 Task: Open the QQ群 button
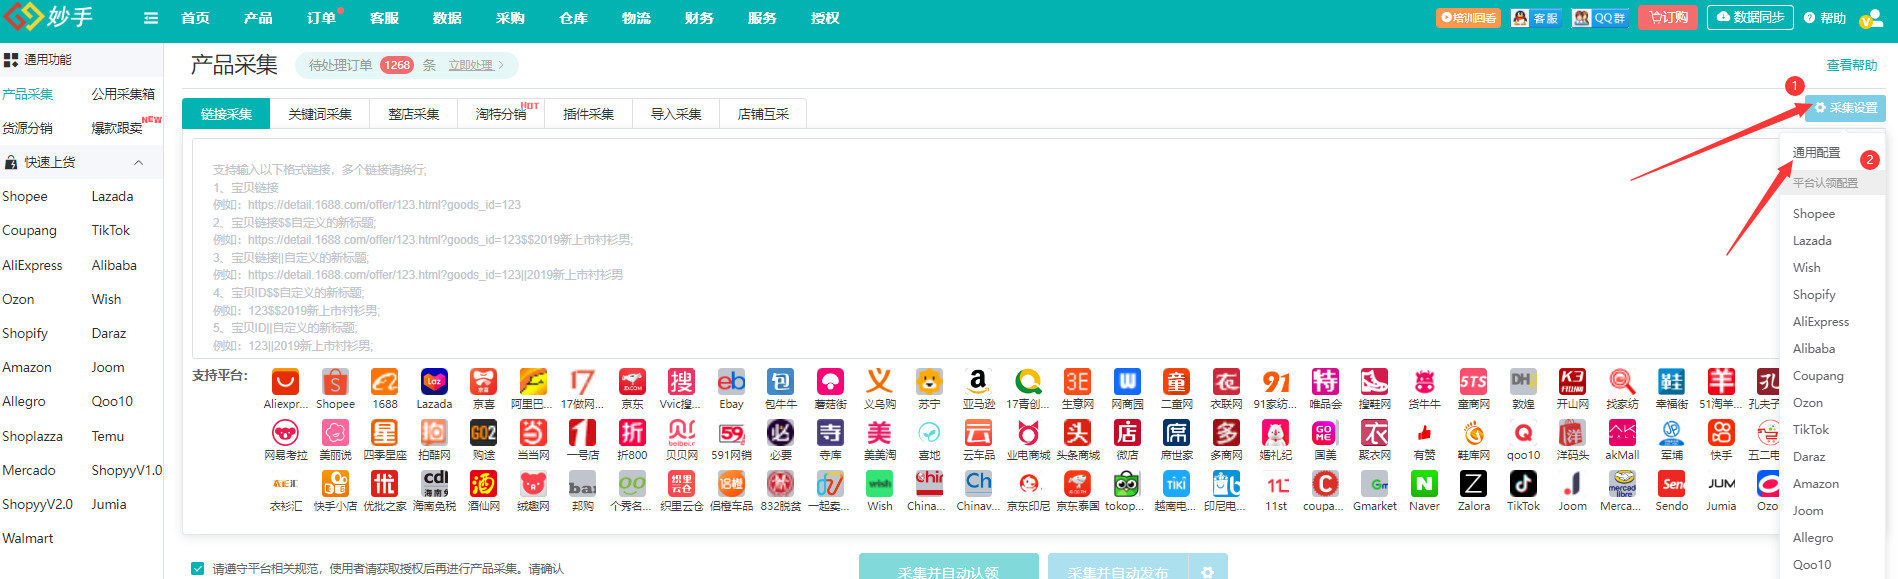click(x=1599, y=18)
